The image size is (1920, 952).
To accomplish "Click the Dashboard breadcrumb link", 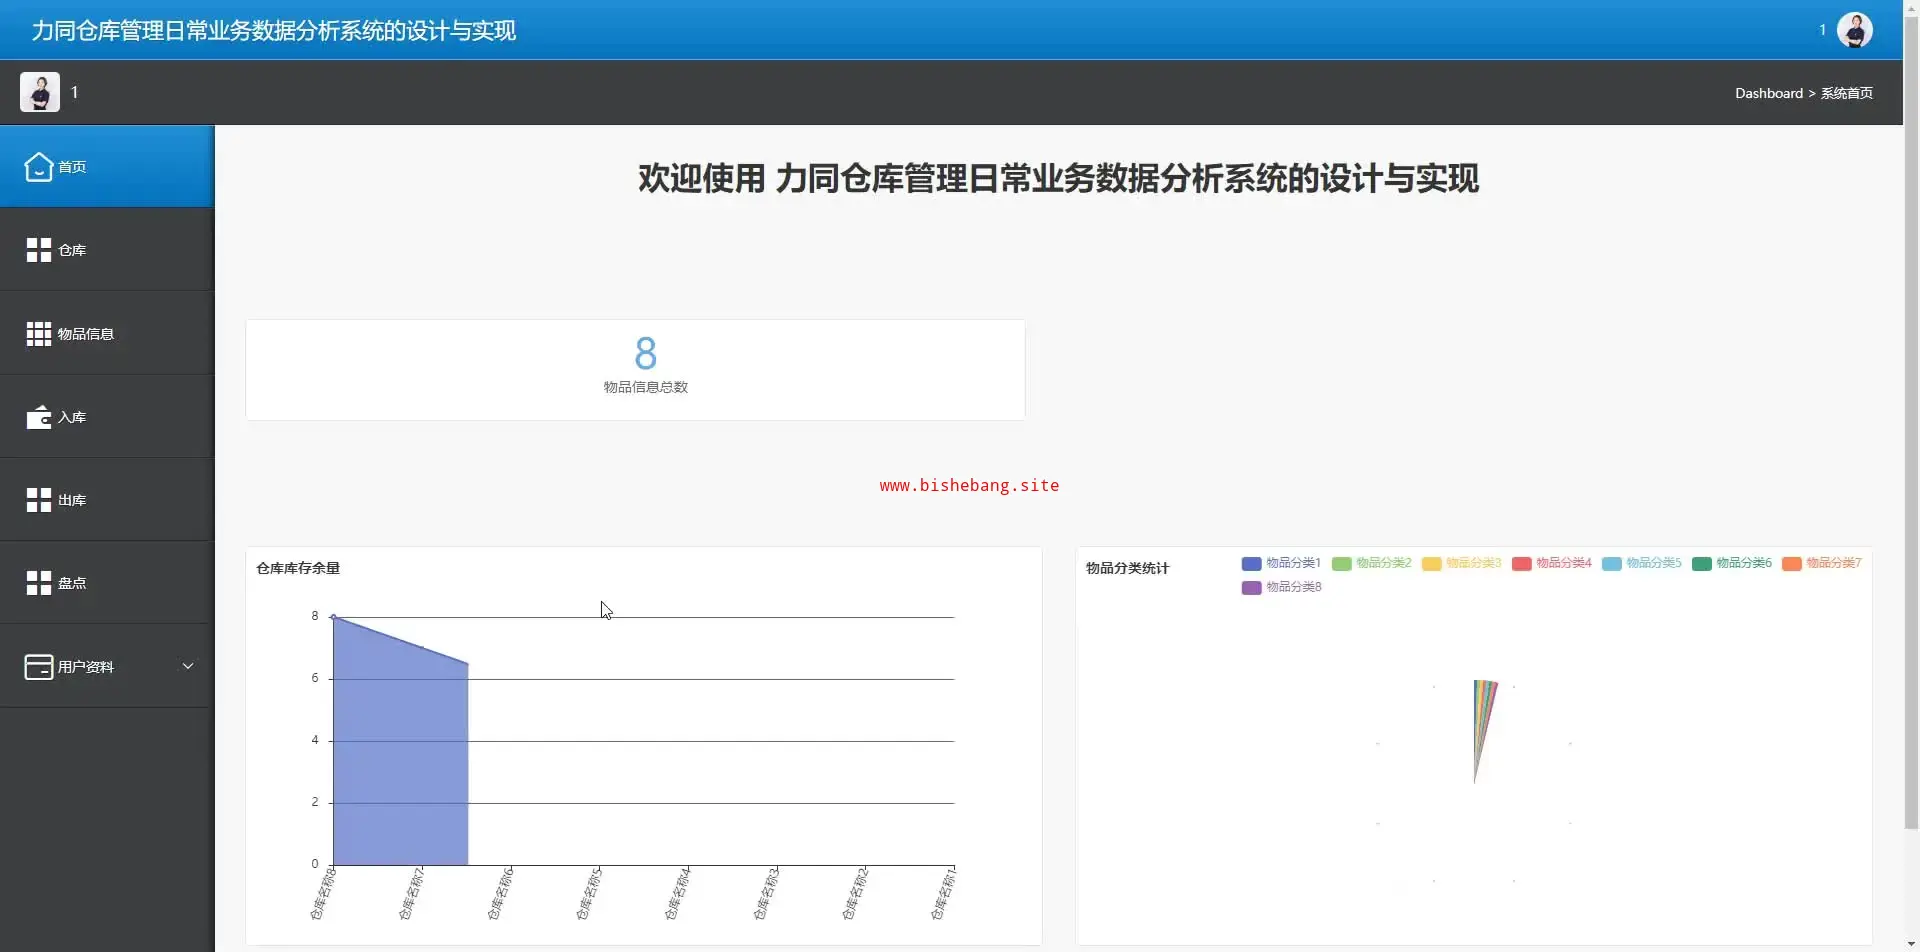I will [1768, 93].
